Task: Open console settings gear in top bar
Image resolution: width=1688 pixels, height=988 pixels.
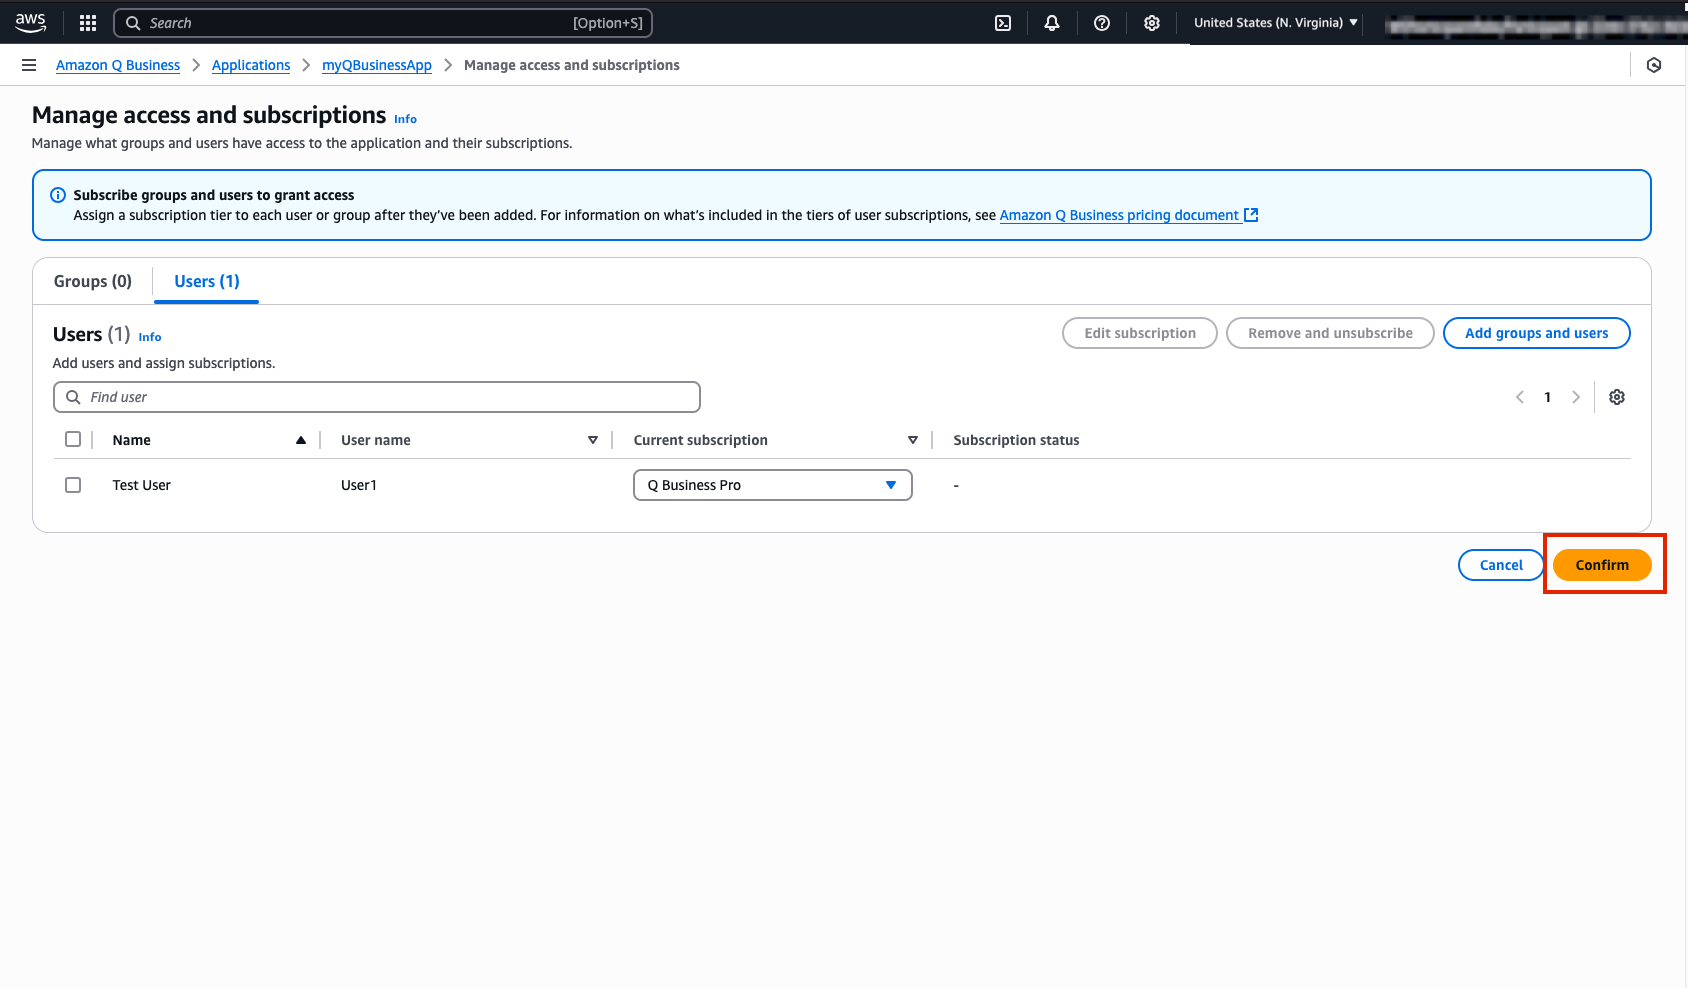Action: point(1152,23)
